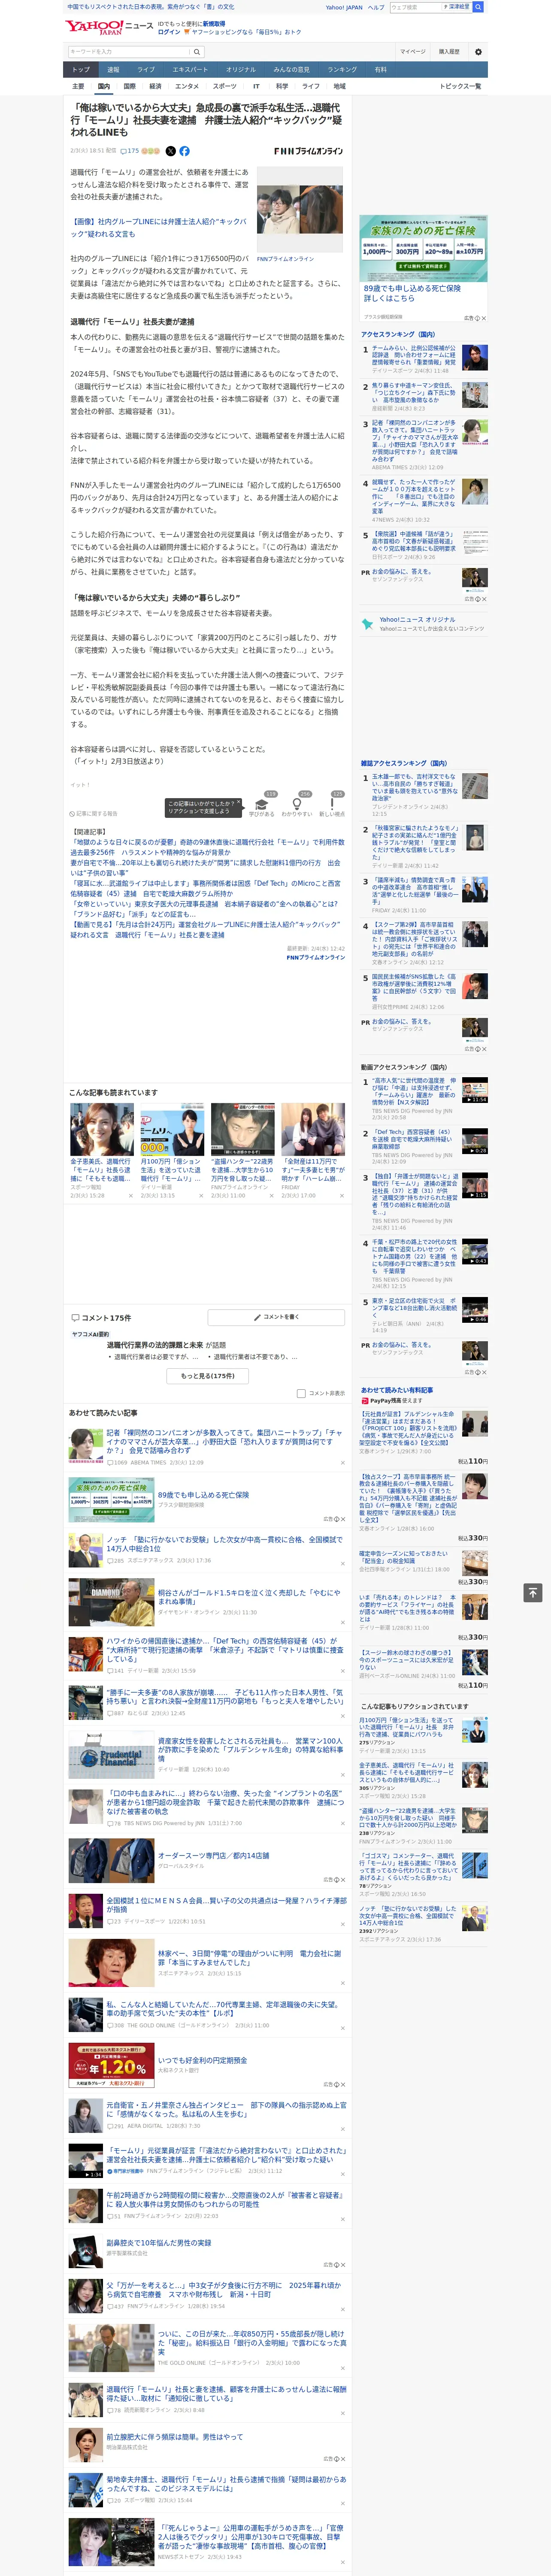Image resolution: width=551 pixels, height=2576 pixels.
Task: Open the 175 comments count icon
Action: click(x=130, y=151)
